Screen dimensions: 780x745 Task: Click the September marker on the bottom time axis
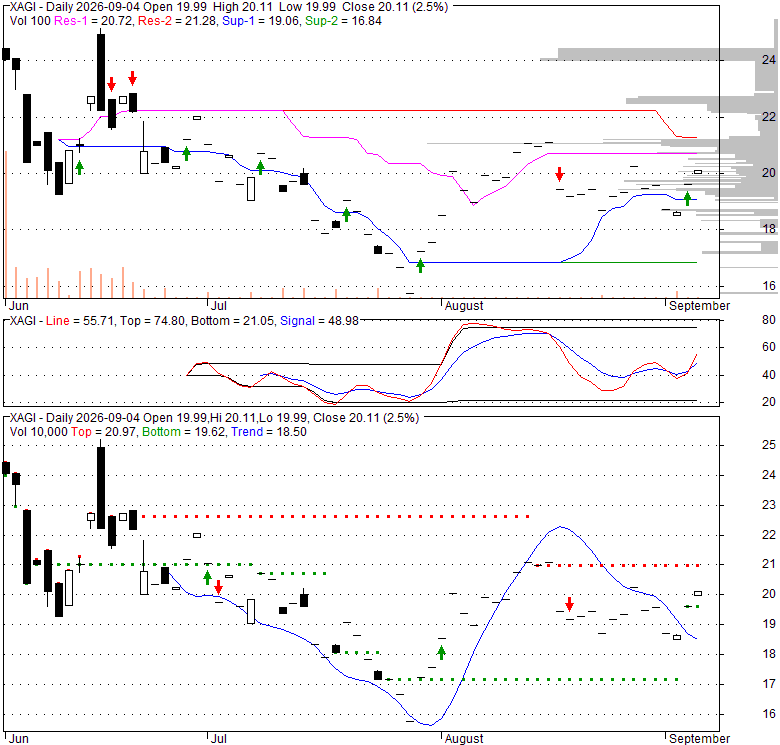(699, 738)
